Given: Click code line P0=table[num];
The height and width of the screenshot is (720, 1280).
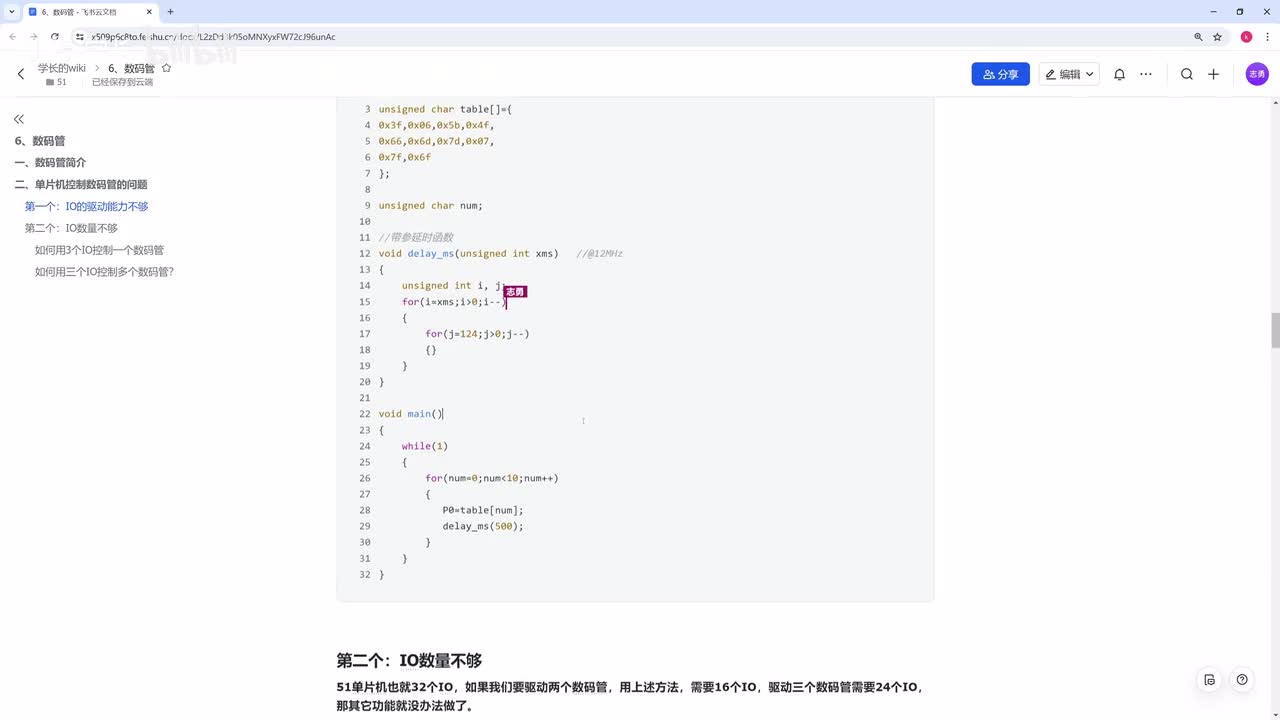Looking at the screenshot, I should coord(483,510).
